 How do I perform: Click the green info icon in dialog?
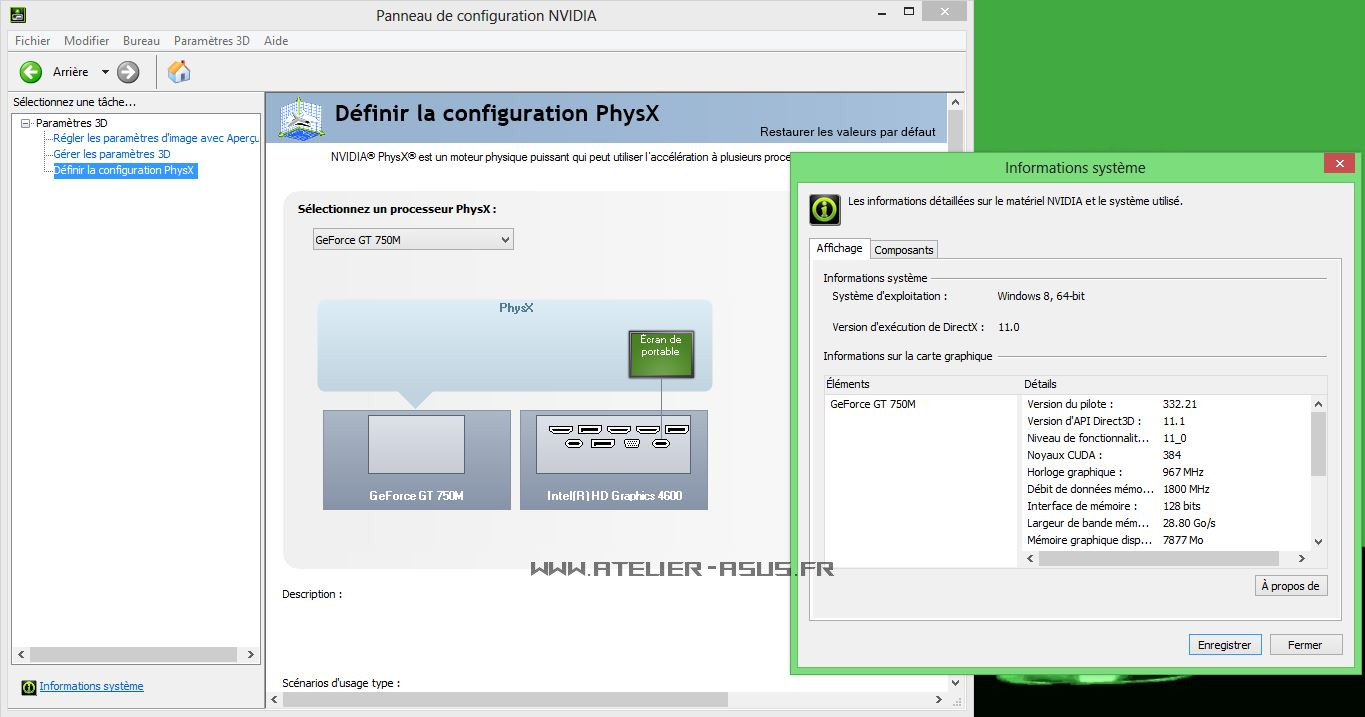tap(824, 209)
